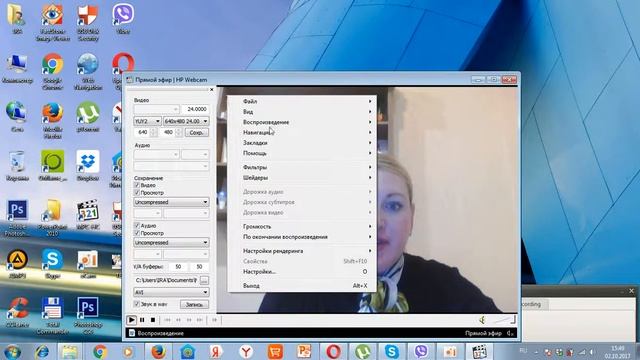The width and height of the screenshot is (640, 360).
Task: Select the Recycle Bin desktop icon
Action: point(17,166)
